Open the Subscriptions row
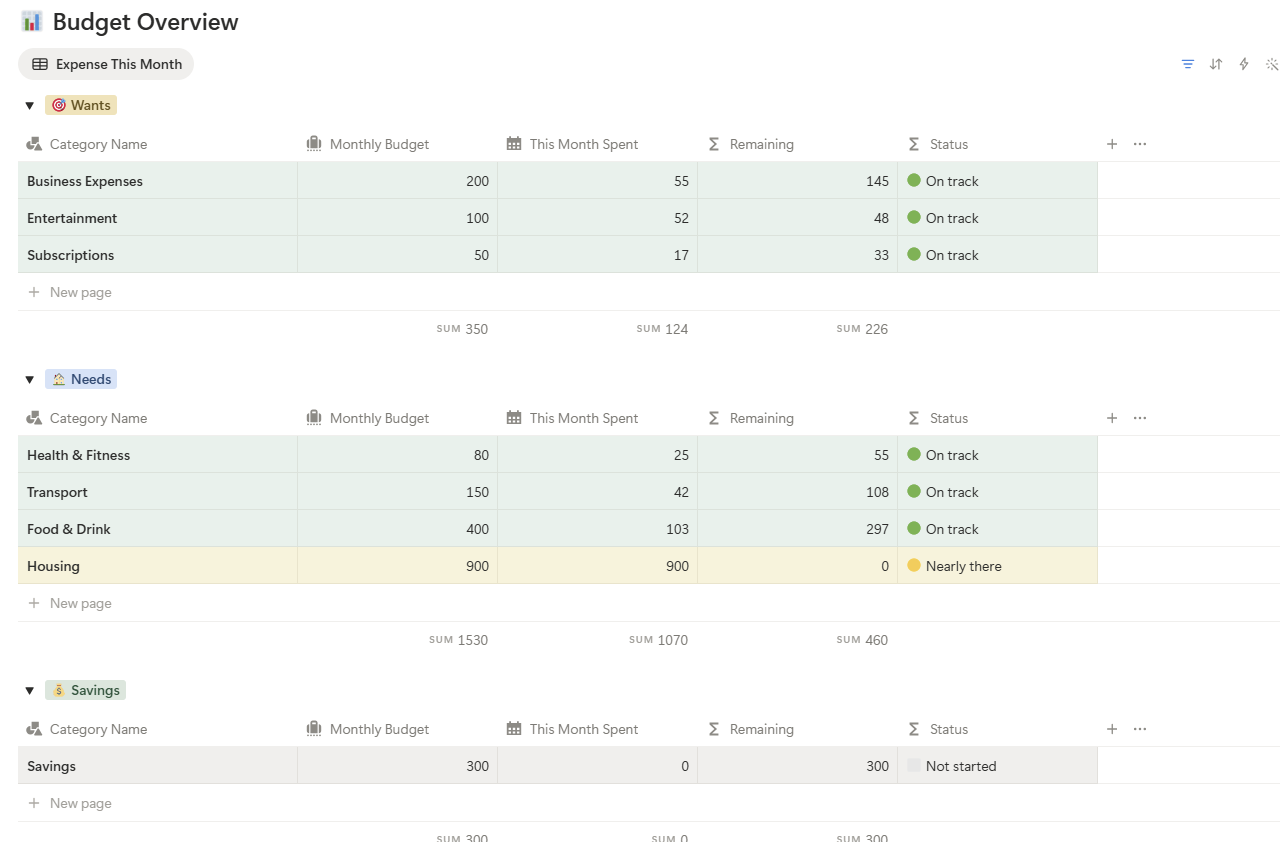 558,255
